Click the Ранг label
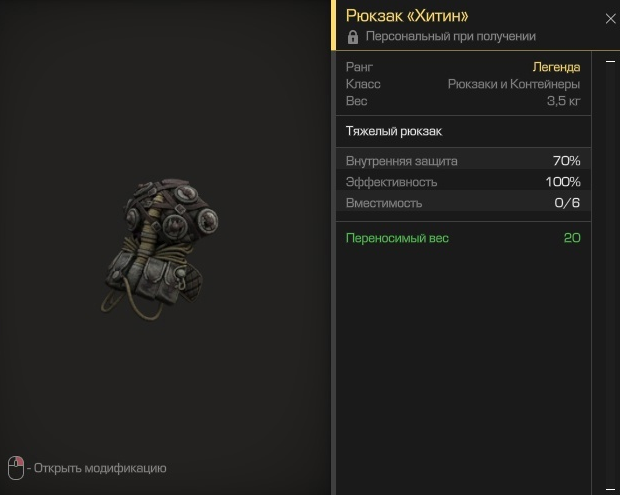The width and height of the screenshot is (620, 495). click(359, 67)
